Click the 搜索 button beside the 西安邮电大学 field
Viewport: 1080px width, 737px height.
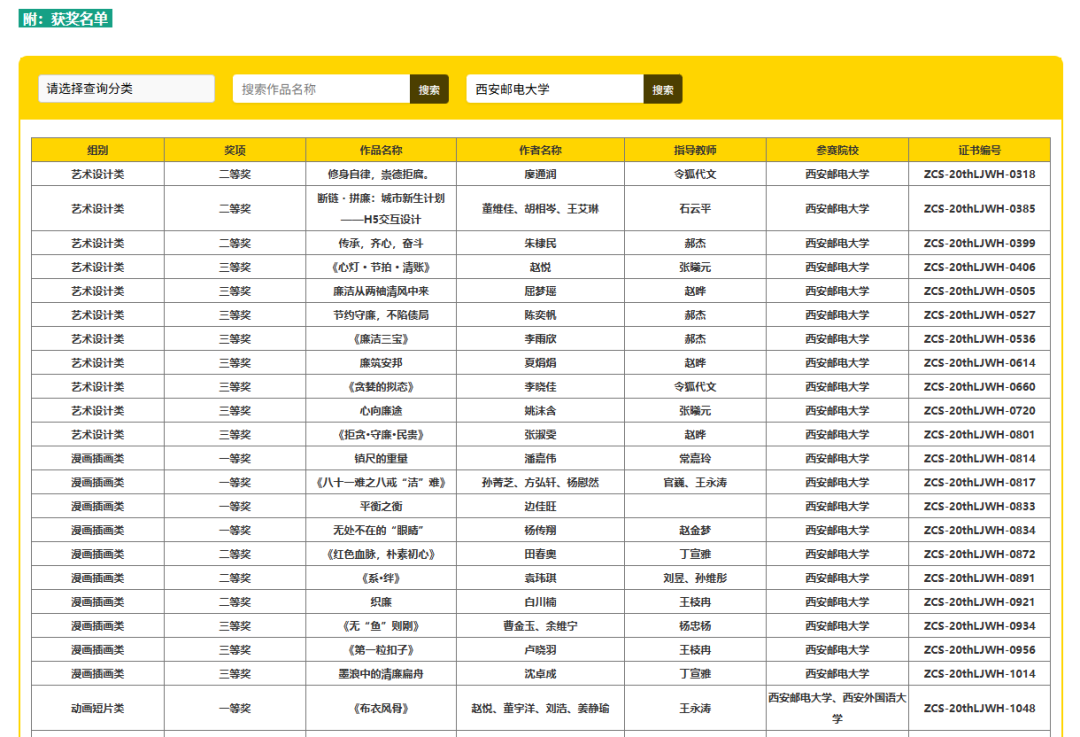pos(663,90)
